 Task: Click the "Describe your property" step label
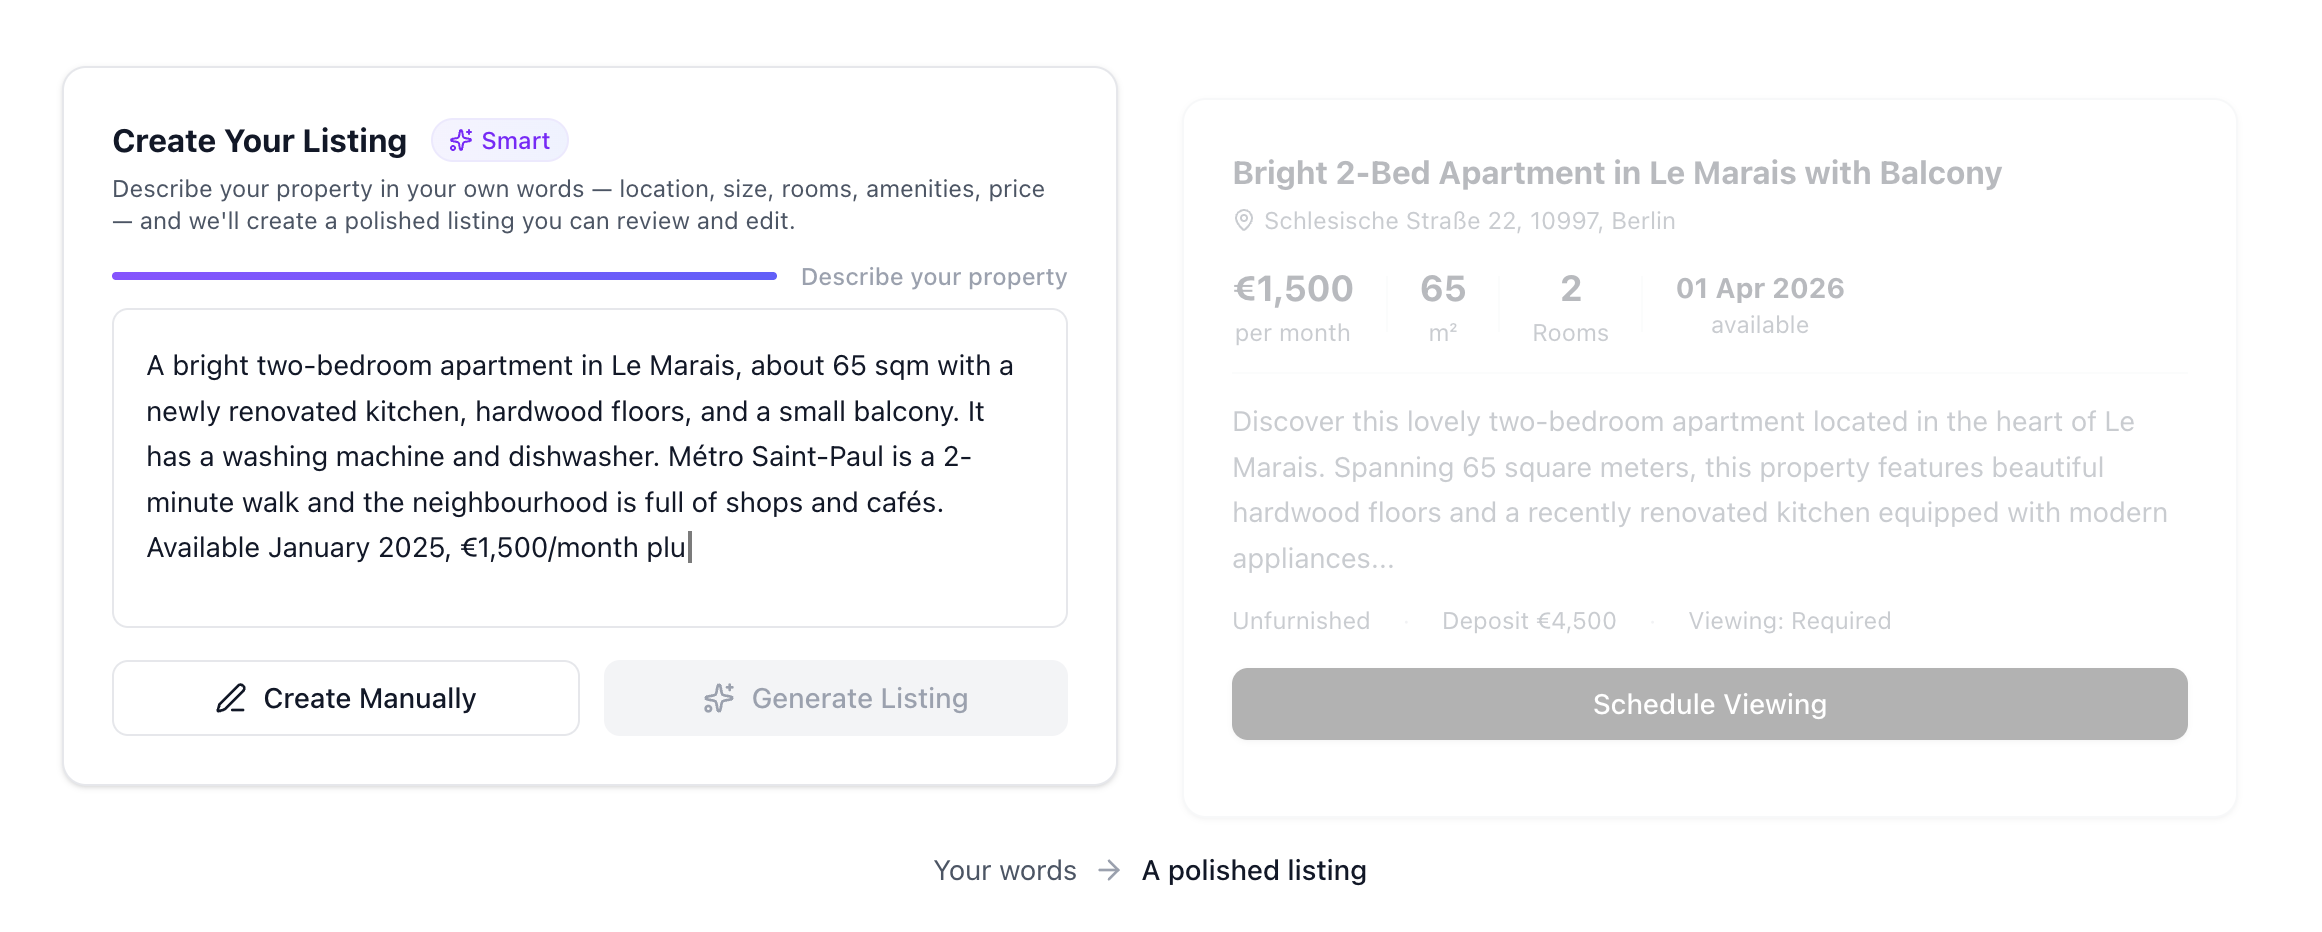tap(933, 277)
